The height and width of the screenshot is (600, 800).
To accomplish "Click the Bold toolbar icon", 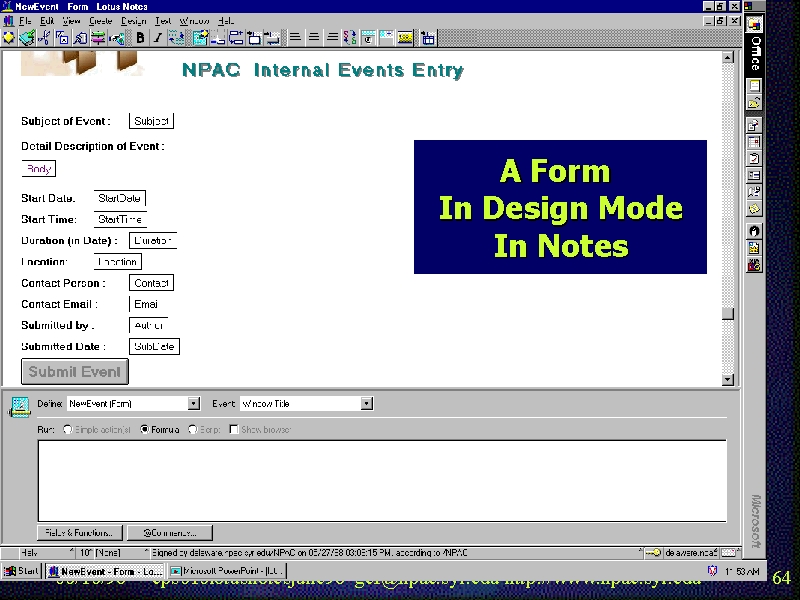I will coord(140,38).
